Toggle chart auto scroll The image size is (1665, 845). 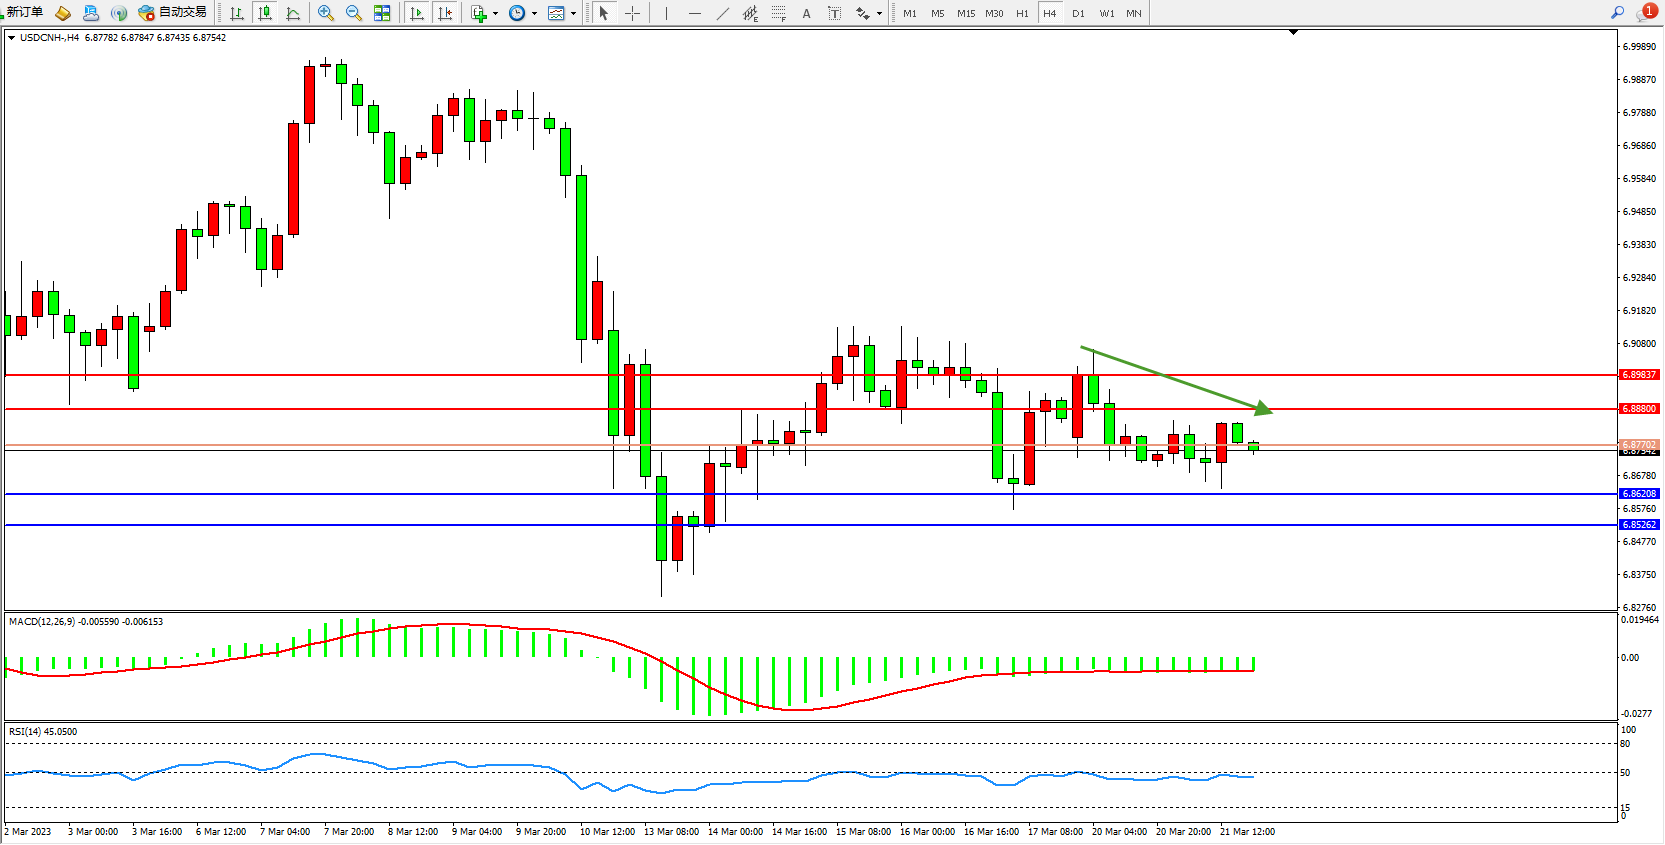417,13
